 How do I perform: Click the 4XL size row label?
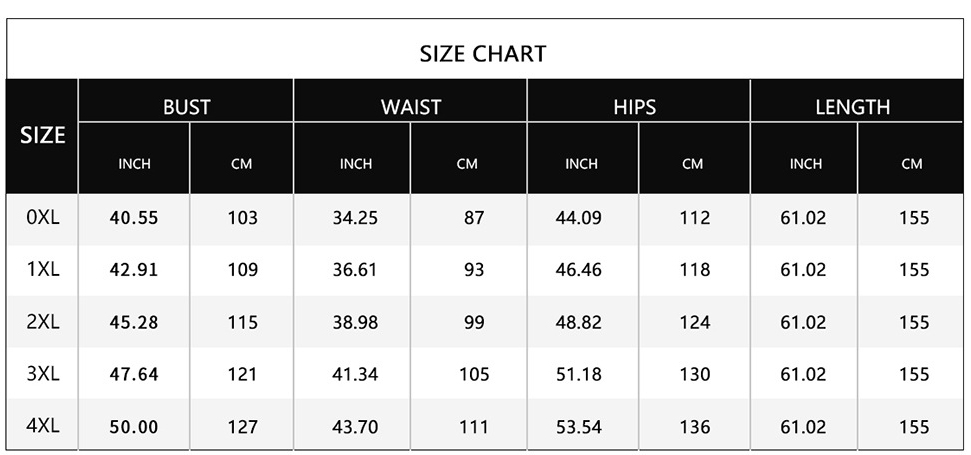tap(43, 426)
